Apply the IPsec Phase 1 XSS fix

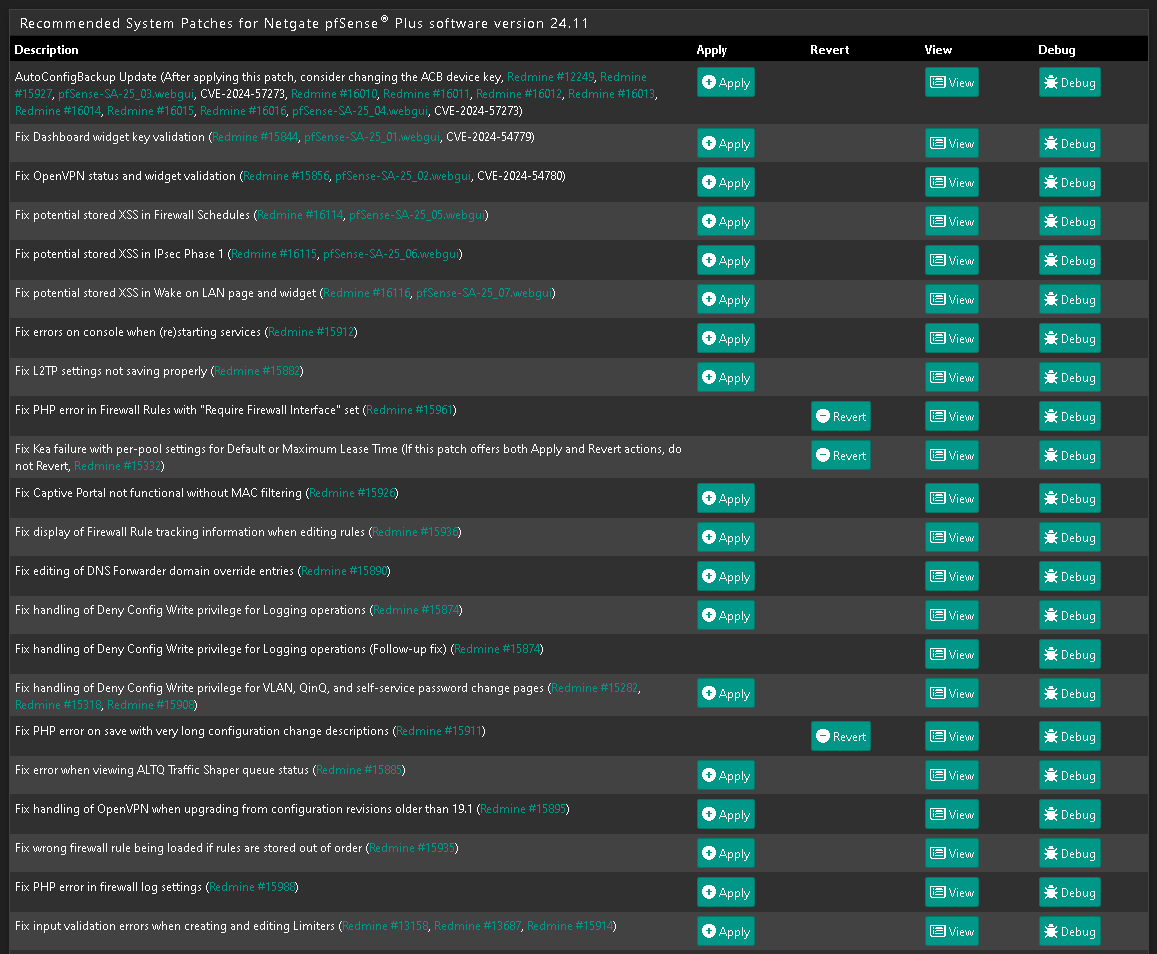tap(725, 261)
